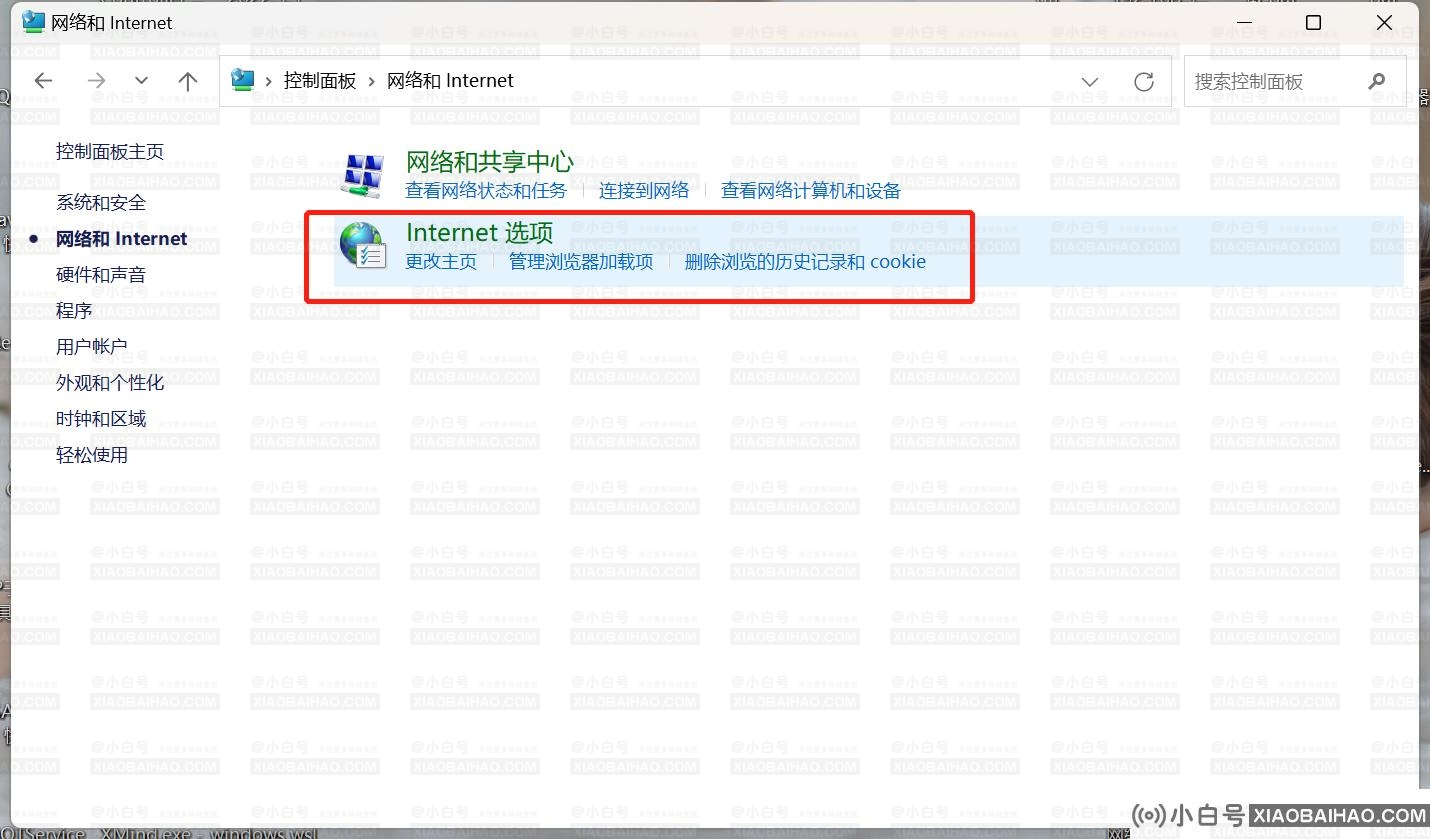Open 外观和个性化 category
The image size is (1430, 839).
[110, 382]
